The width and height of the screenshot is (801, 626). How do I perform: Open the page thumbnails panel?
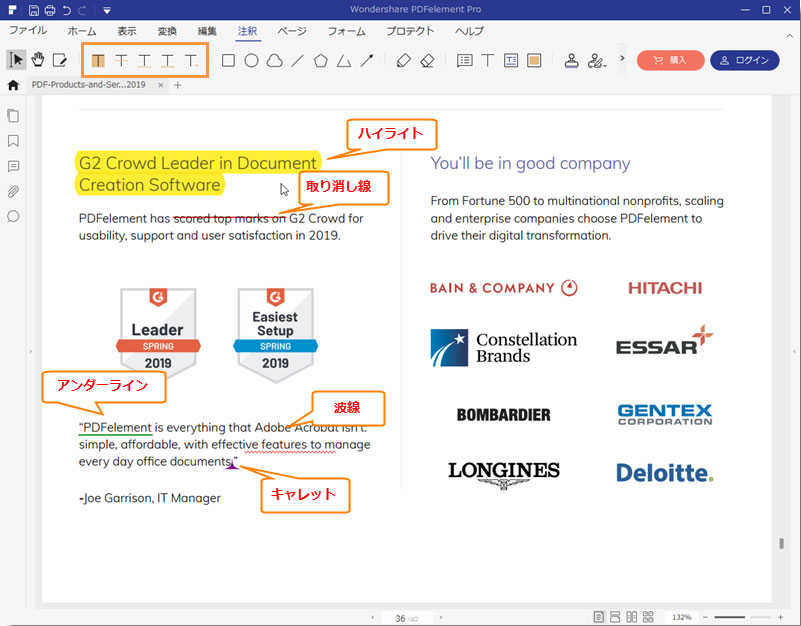coord(13,116)
